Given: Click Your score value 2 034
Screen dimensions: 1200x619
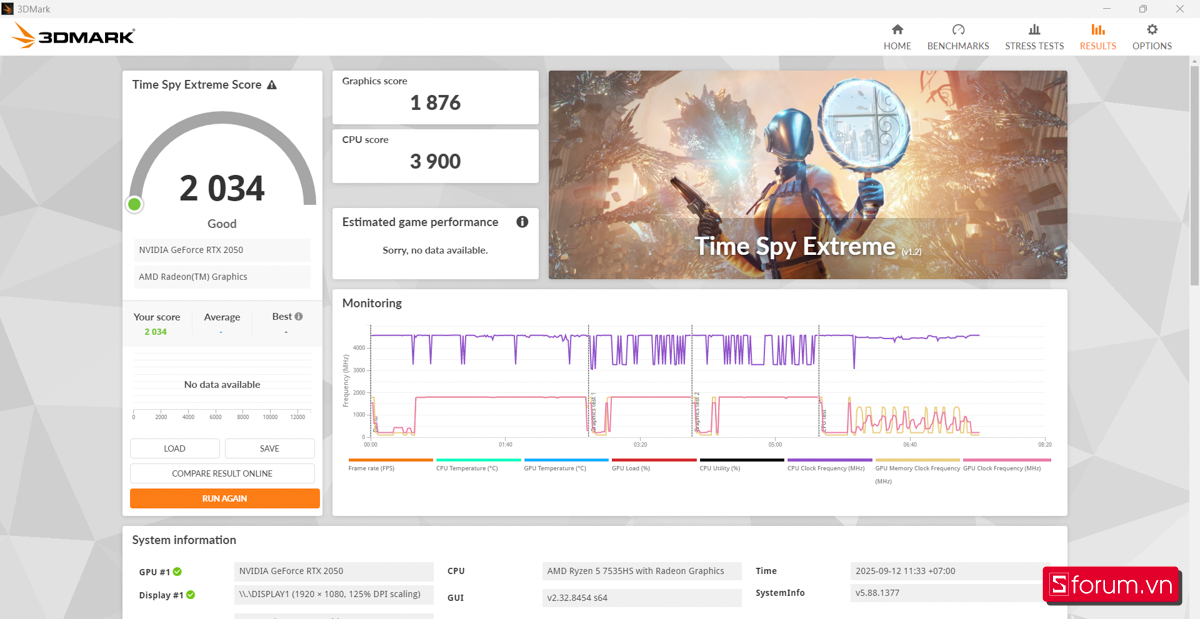Looking at the screenshot, I should pyautogui.click(x=156, y=332).
